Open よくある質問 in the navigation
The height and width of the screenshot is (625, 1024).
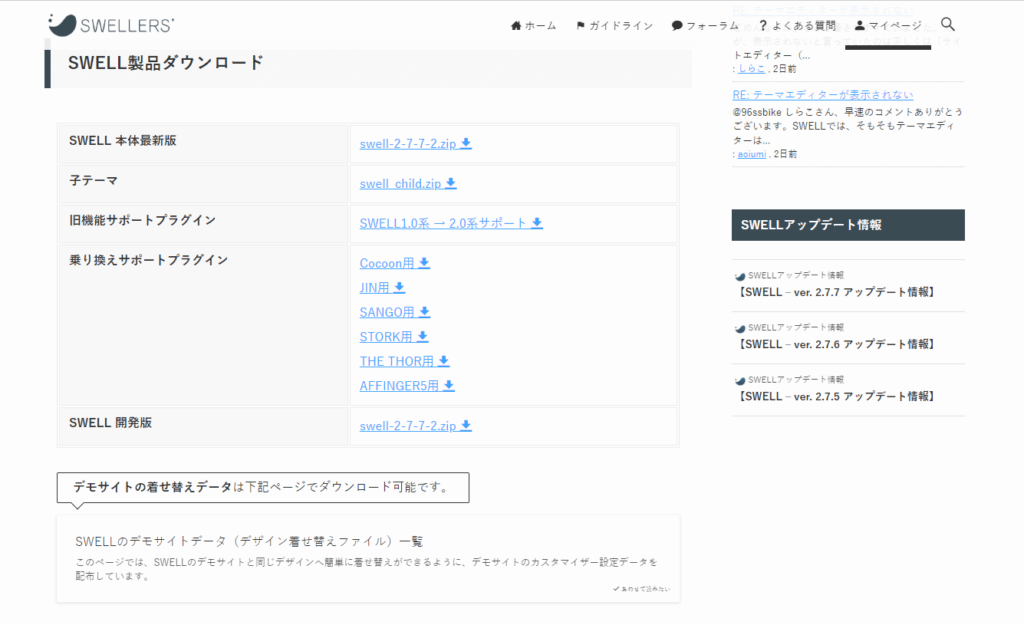click(797, 25)
